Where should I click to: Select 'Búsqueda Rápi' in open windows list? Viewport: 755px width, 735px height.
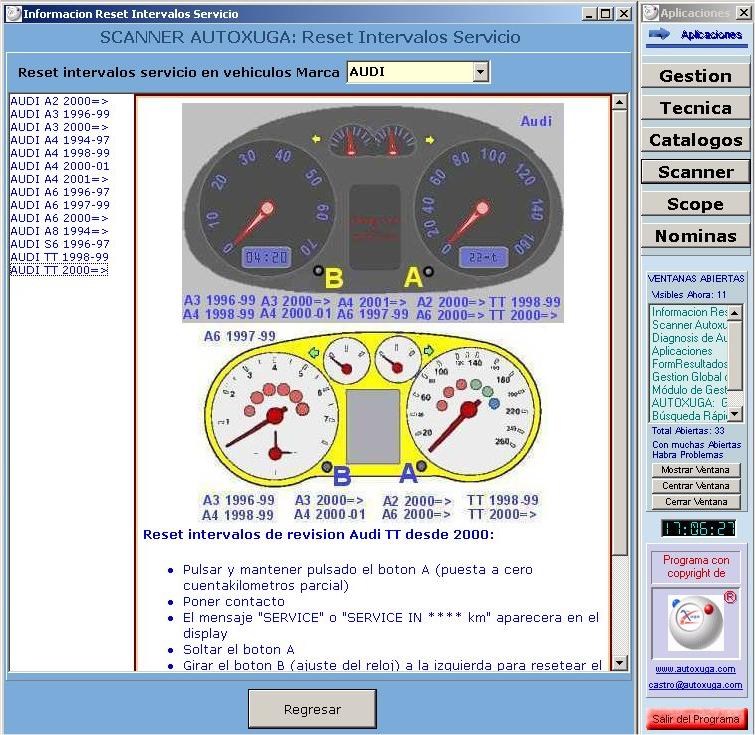coord(689,416)
